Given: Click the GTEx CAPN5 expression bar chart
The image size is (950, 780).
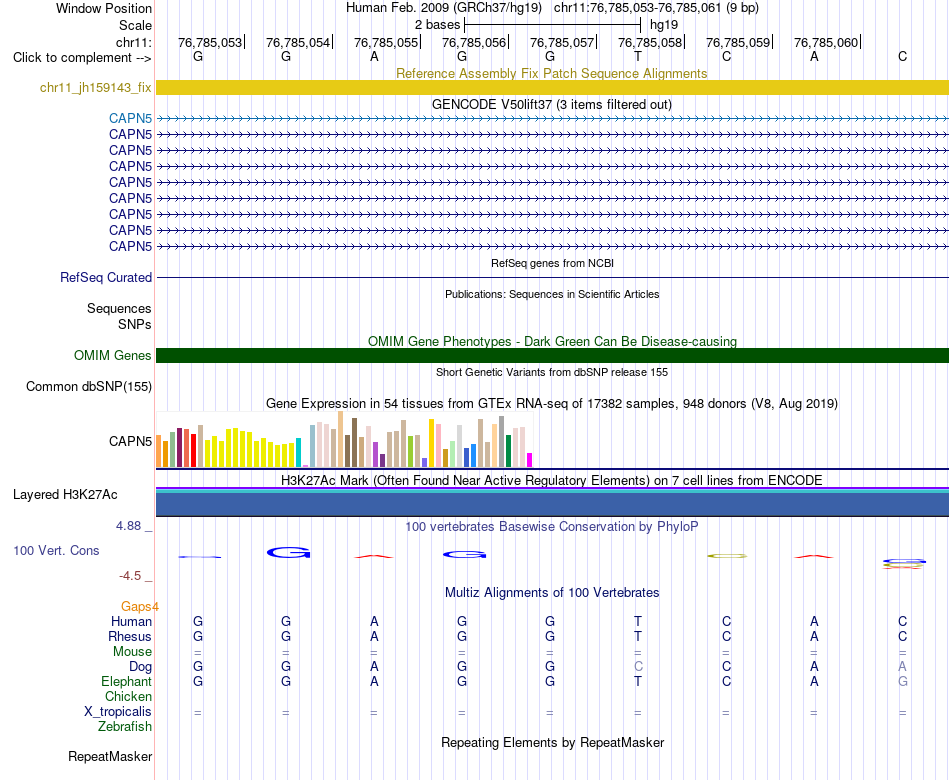Looking at the screenshot, I should (344, 439).
